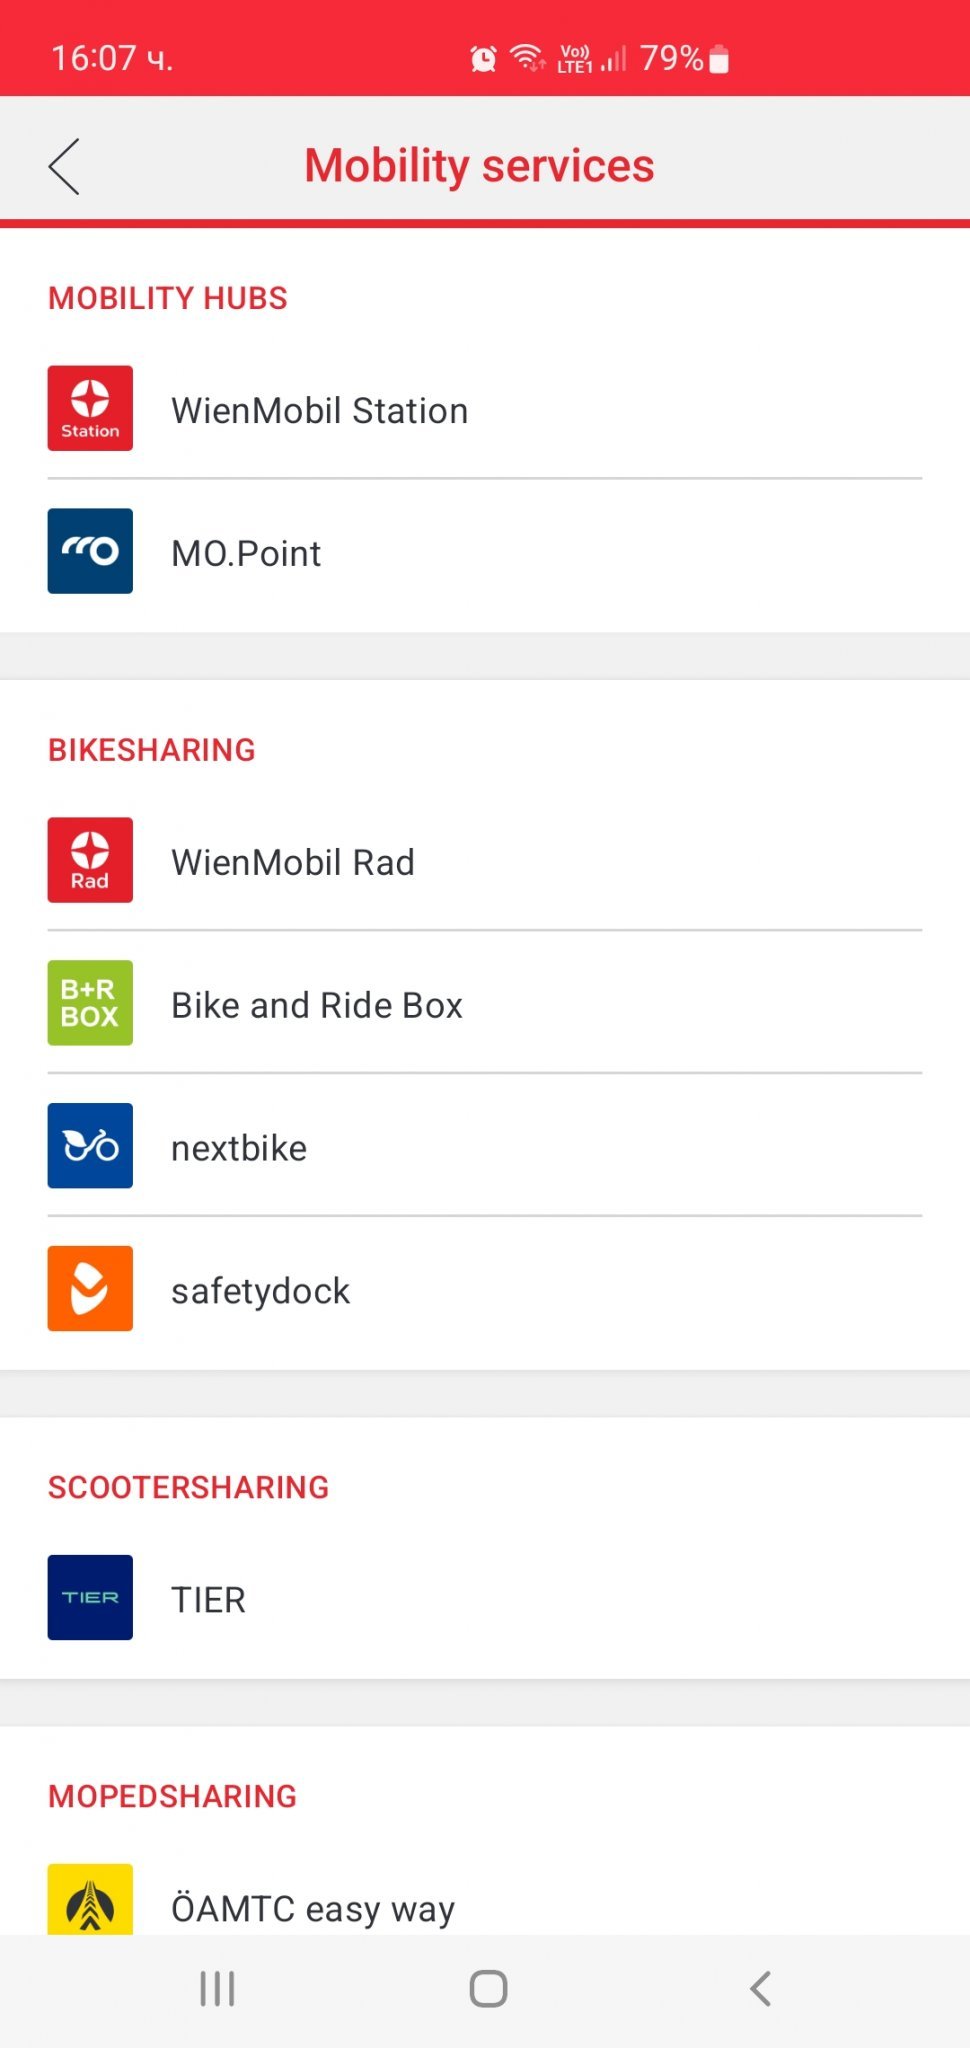Viewport: 970px width, 2048px height.
Task: Select the Bike and Ride Box label
Action: pos(317,1006)
